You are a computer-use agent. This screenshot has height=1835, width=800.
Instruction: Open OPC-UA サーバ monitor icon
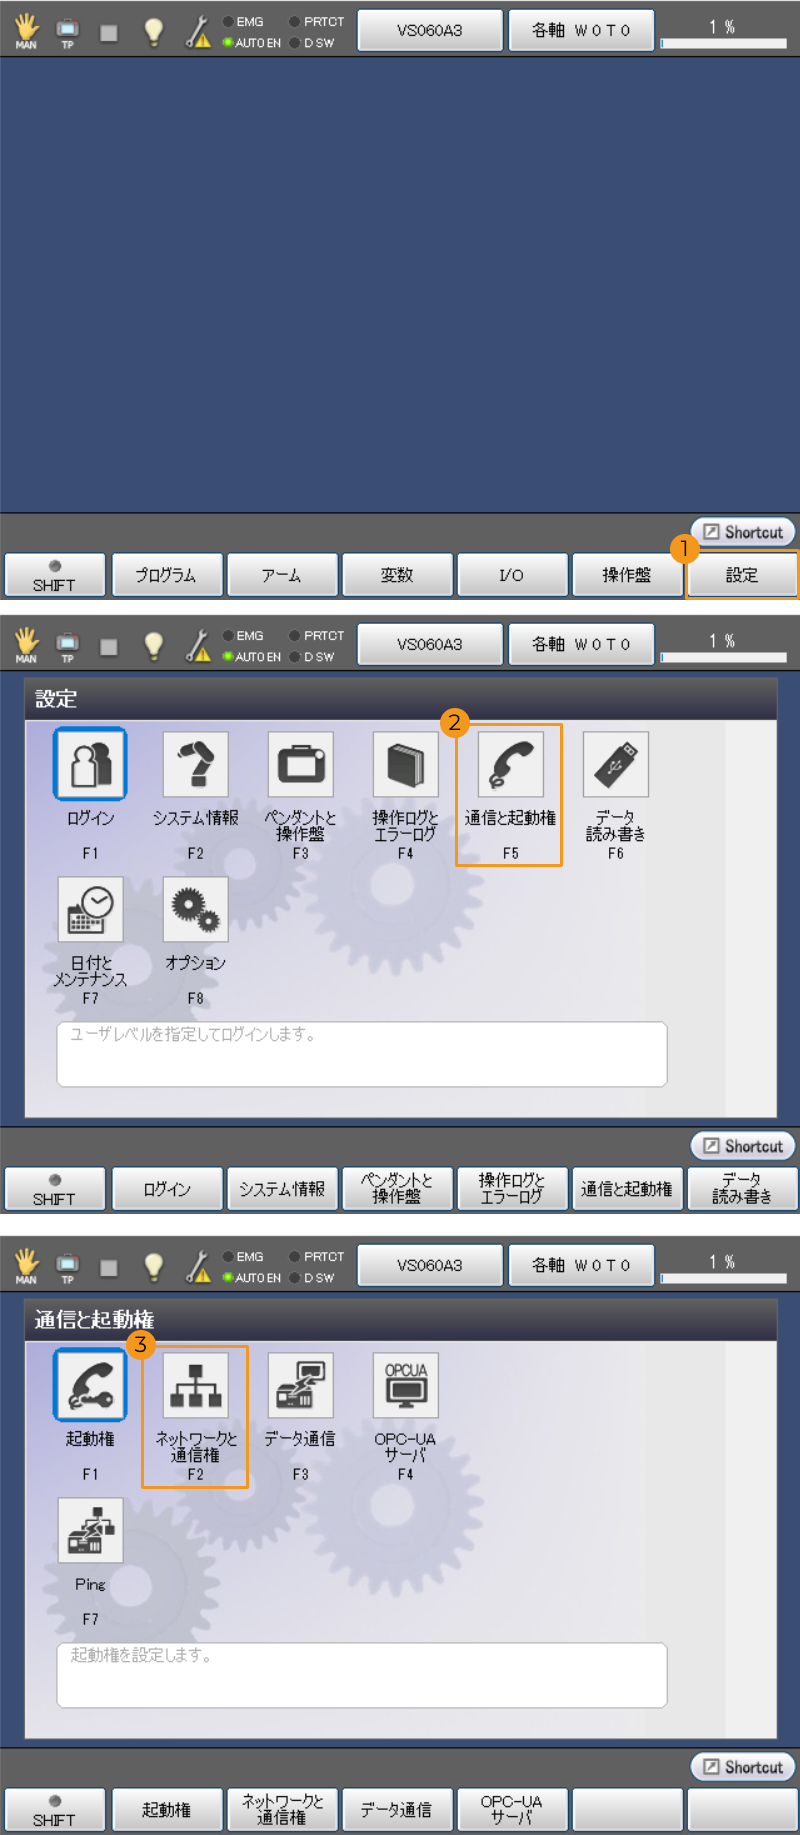tap(405, 1385)
